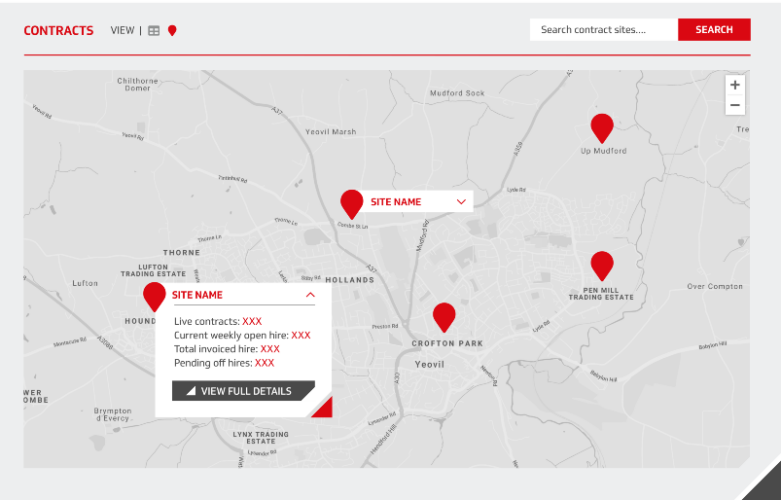This screenshot has height=500, width=781.
Task: Click Pending off hires XXX value
Action: pos(264,364)
